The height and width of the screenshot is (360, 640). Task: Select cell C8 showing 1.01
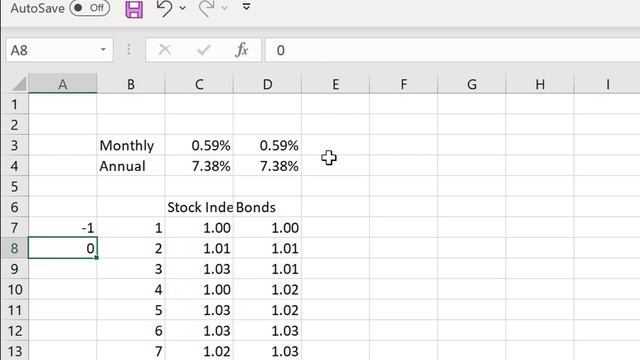[199, 248]
